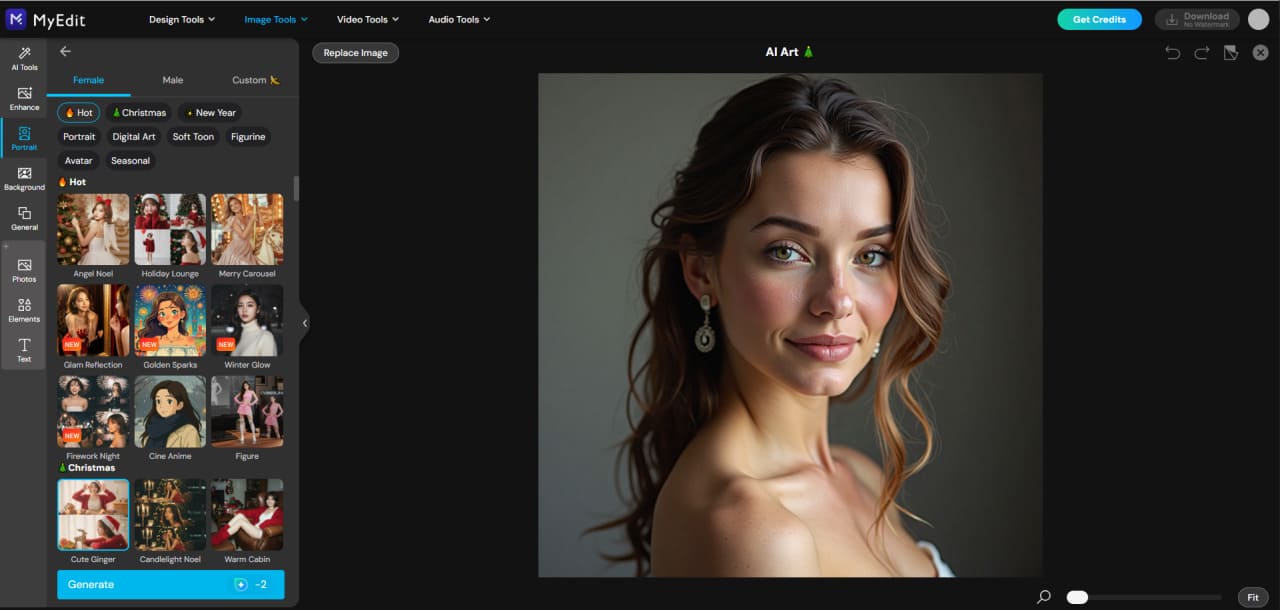Click the Replace Image button
This screenshot has width=1280, height=610.
click(x=355, y=52)
